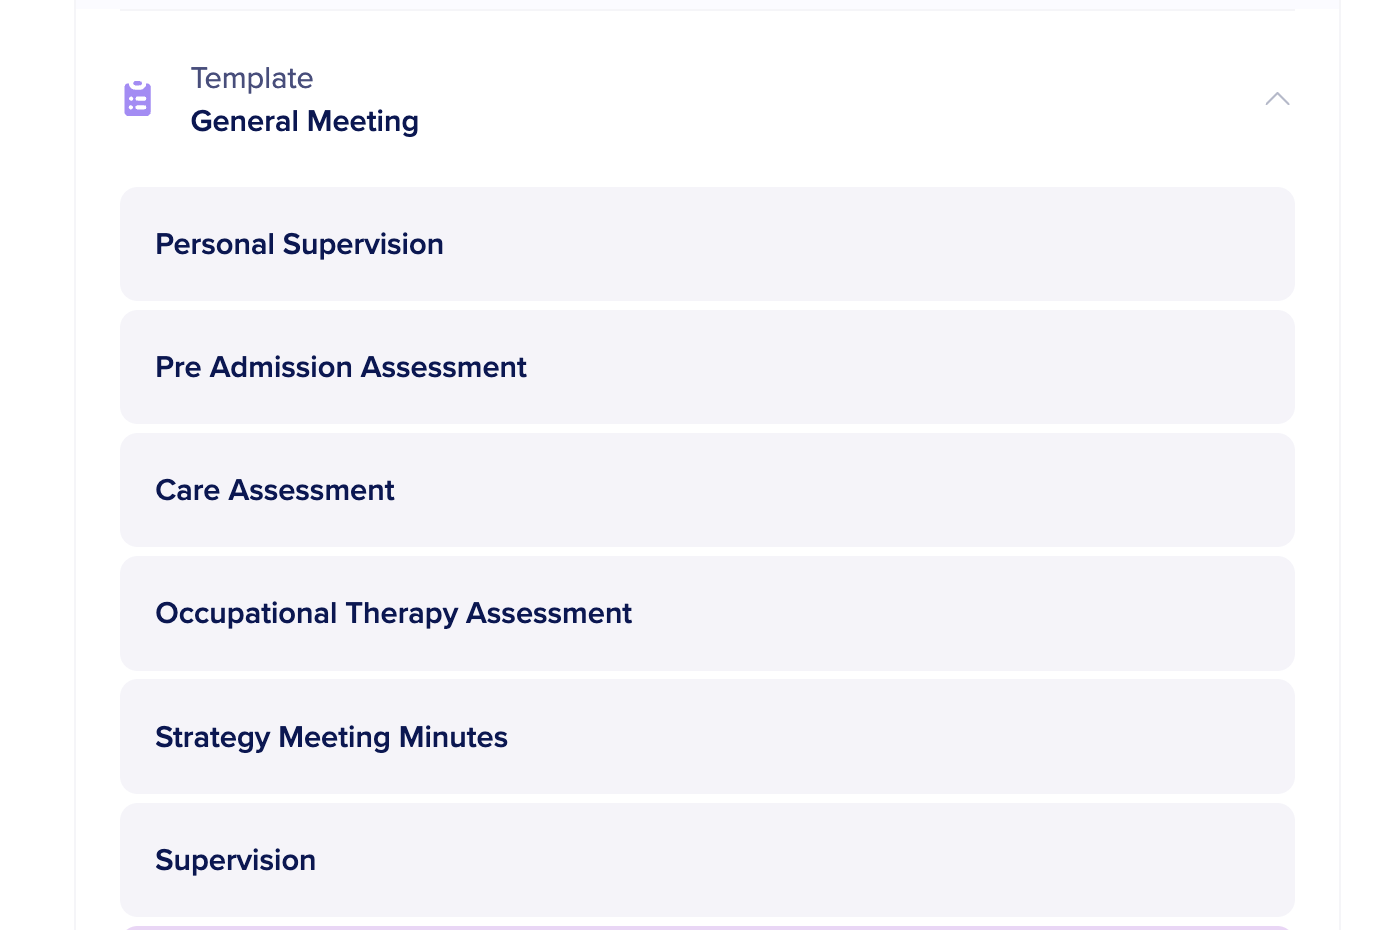Click the Pre Admission Assessment text label
Screen dimensions: 1388x930
[340, 367]
